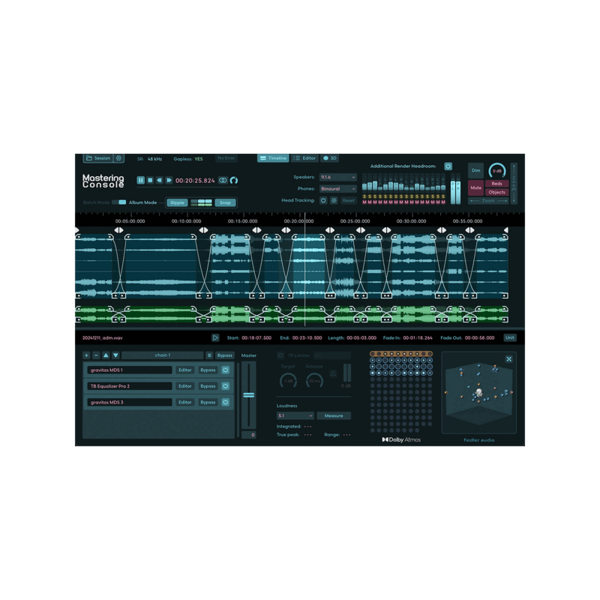Viewport: 600px width, 600px height.
Task: Remove a plugin with the minus button
Action: (x=96, y=355)
